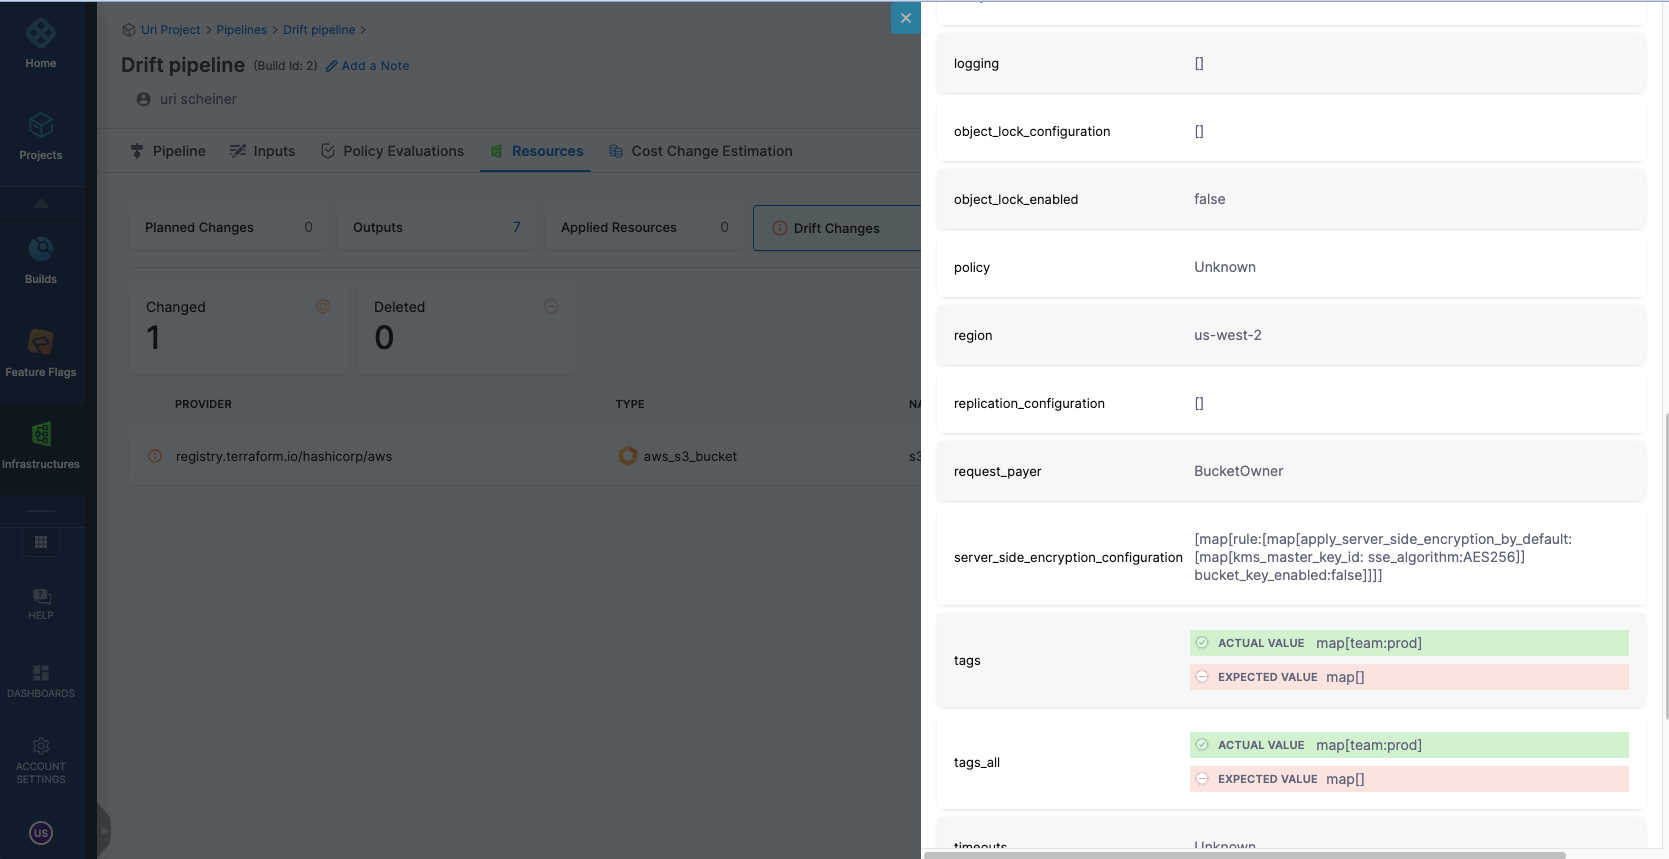Open the module grid selector

40,542
